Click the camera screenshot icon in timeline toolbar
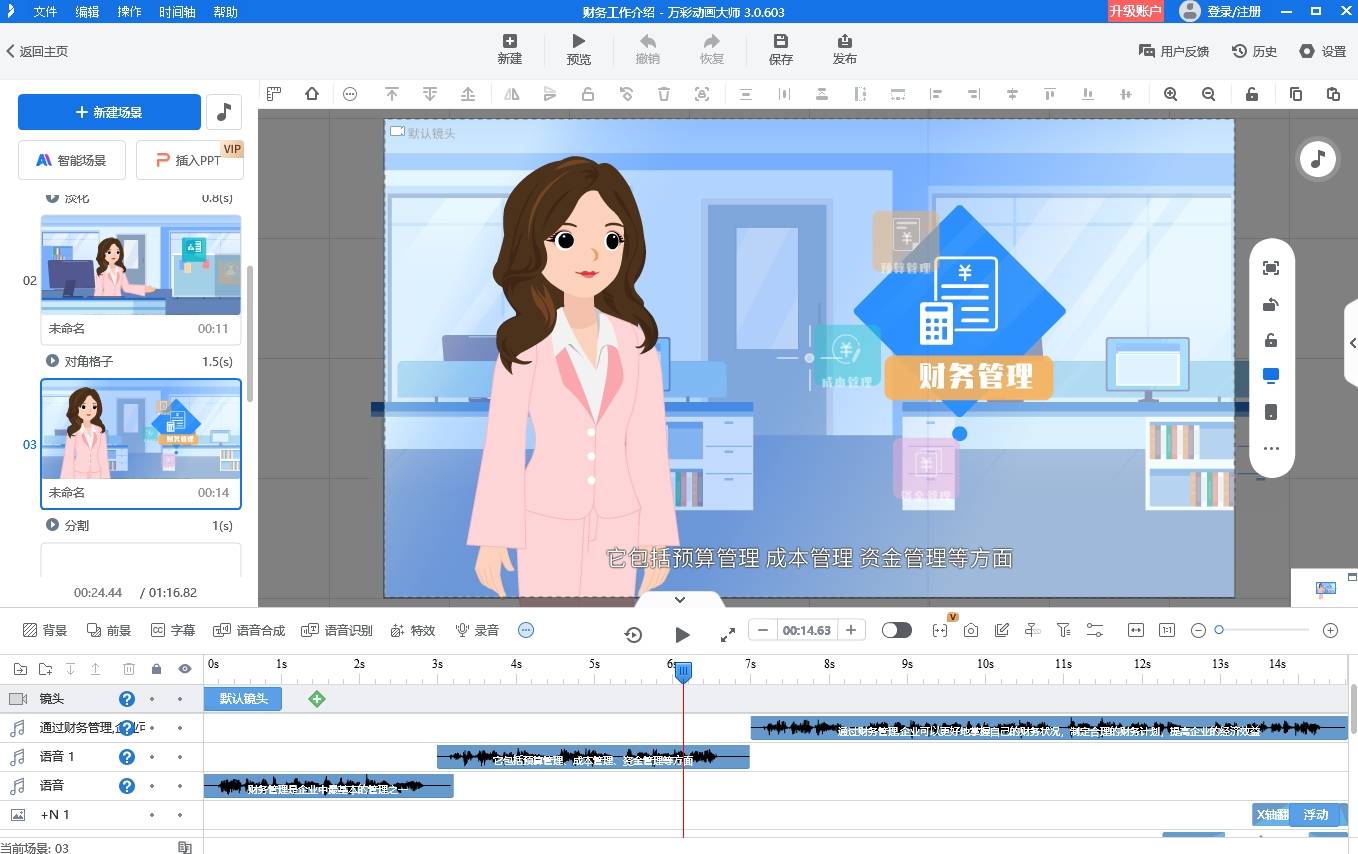This screenshot has width=1358, height=854. [x=971, y=630]
